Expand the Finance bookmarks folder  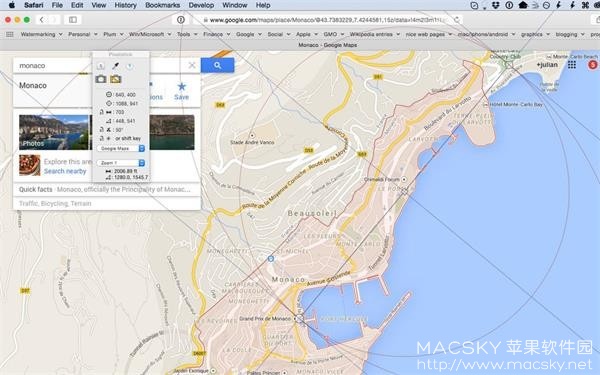click(217, 34)
